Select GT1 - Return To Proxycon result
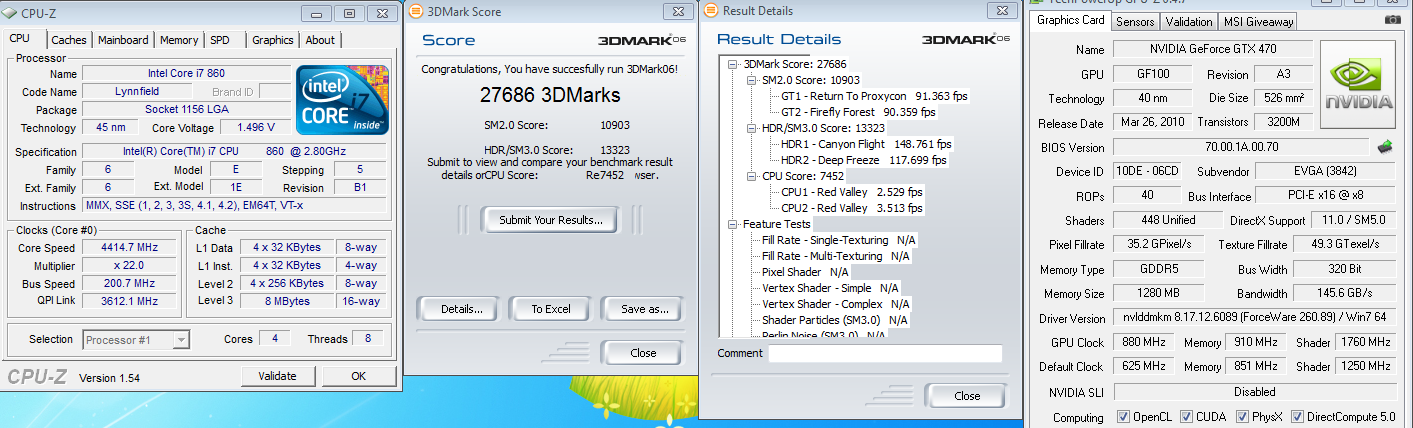The height and width of the screenshot is (428, 1413). tap(874, 96)
